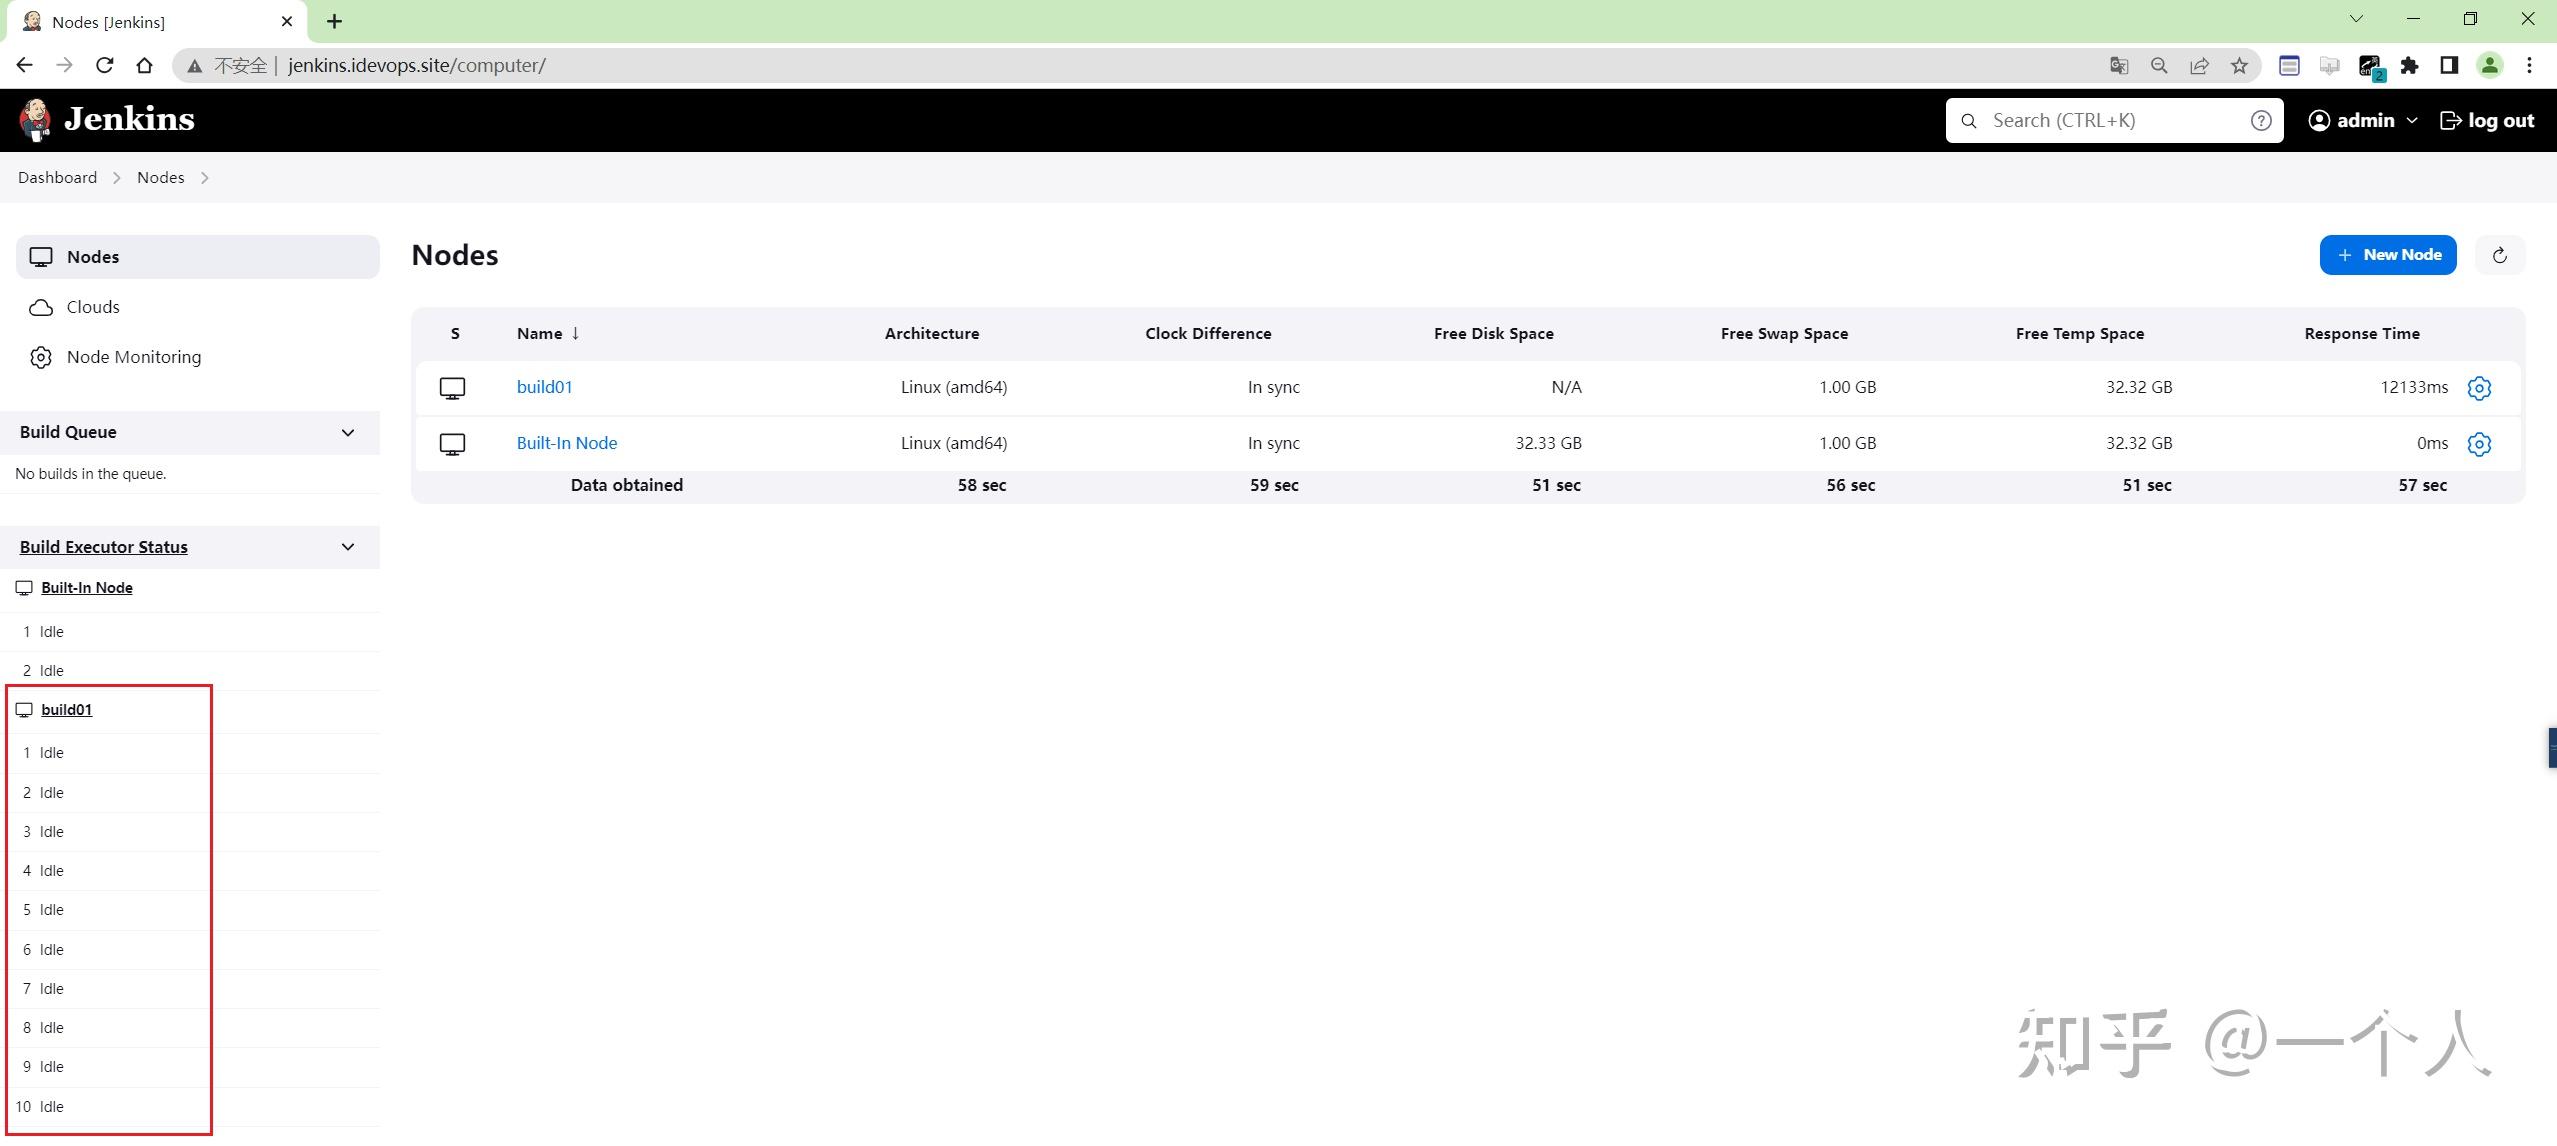Click the browser home icon
The width and height of the screenshot is (2557, 1146).
click(x=144, y=66)
